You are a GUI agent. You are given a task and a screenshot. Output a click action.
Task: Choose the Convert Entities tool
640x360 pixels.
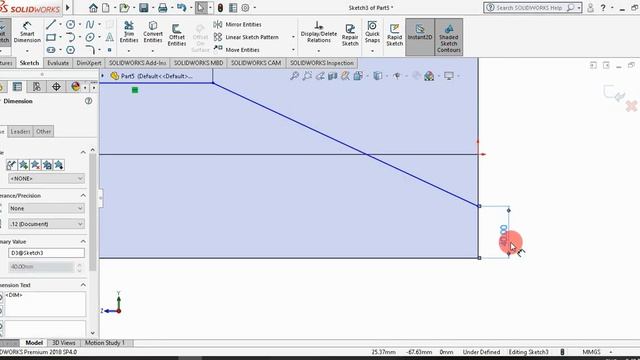tap(153, 32)
